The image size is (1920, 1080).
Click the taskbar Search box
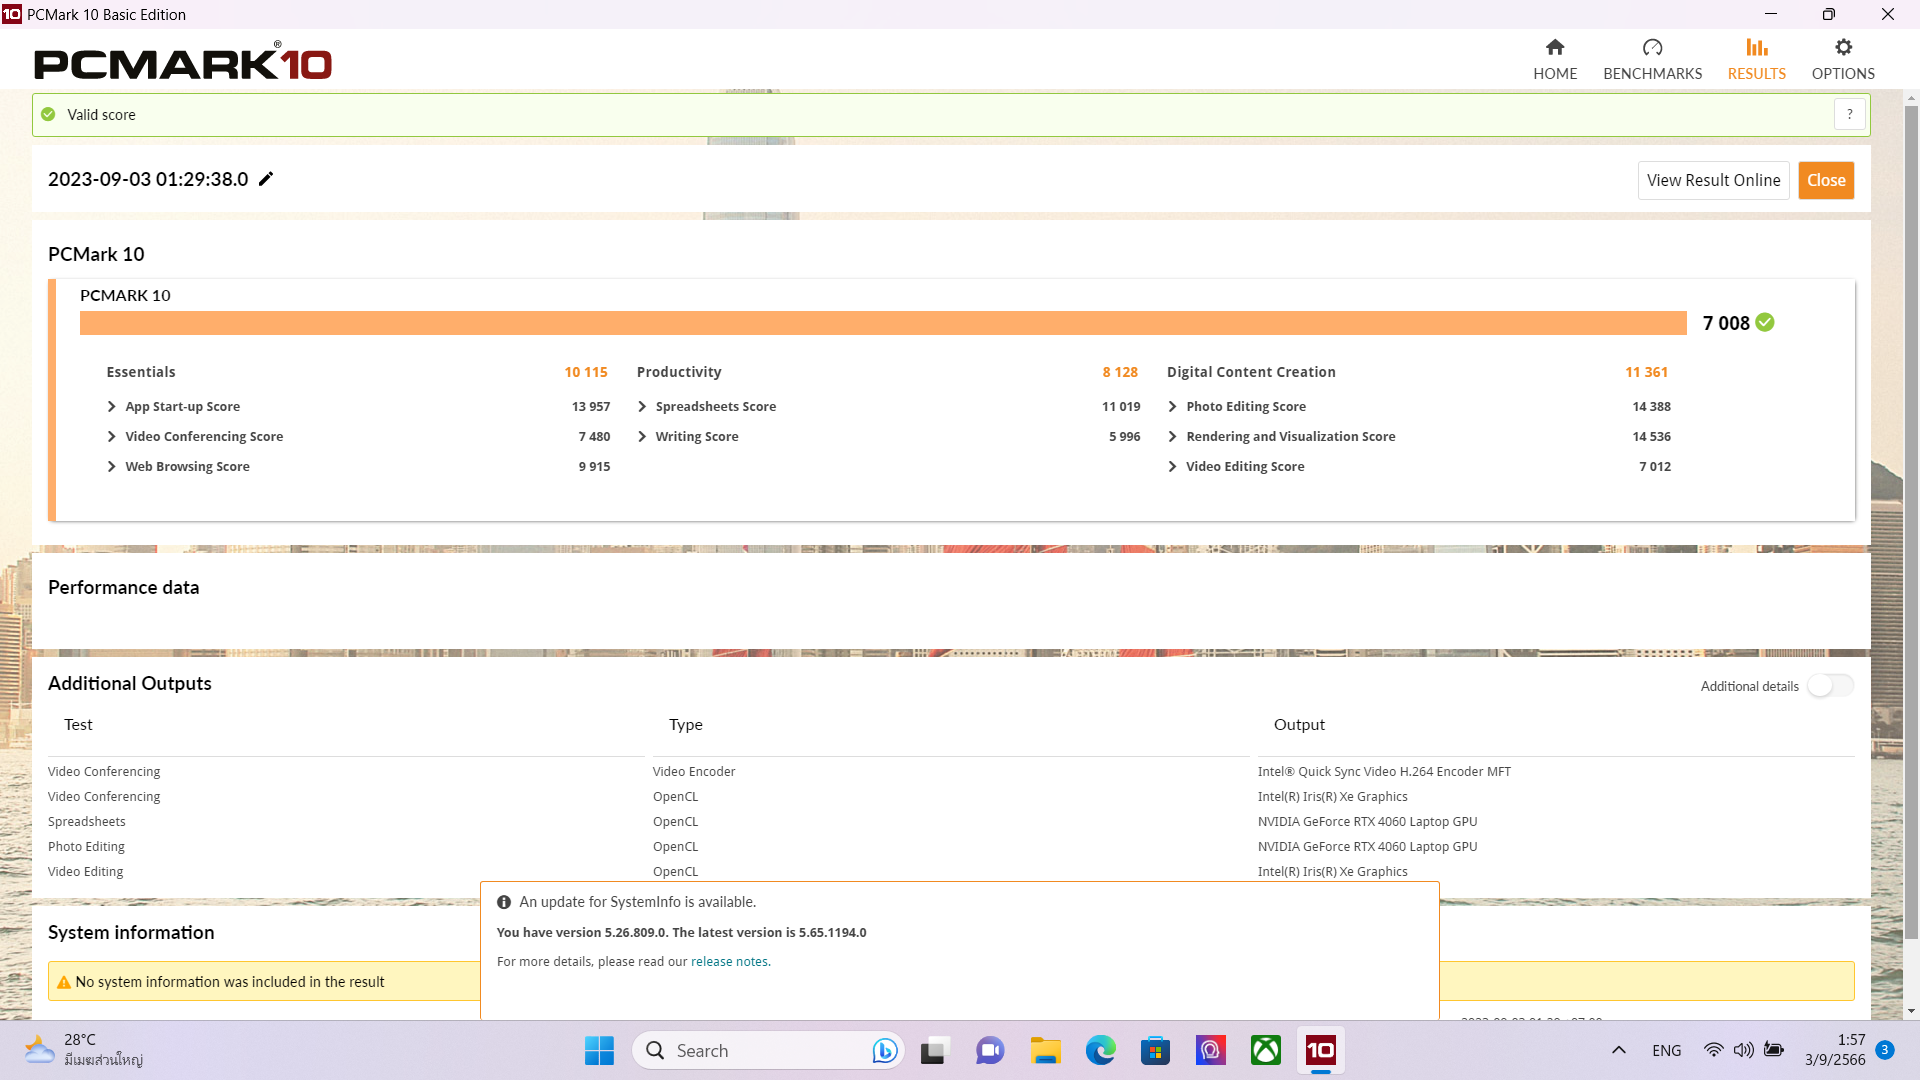(x=768, y=1050)
